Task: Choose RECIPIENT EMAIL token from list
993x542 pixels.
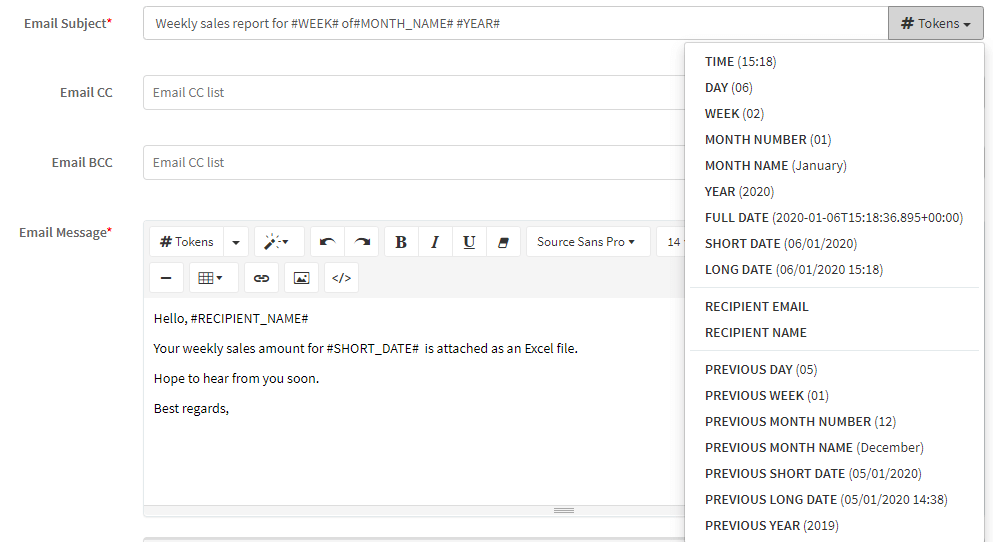Action: pyautogui.click(x=756, y=307)
